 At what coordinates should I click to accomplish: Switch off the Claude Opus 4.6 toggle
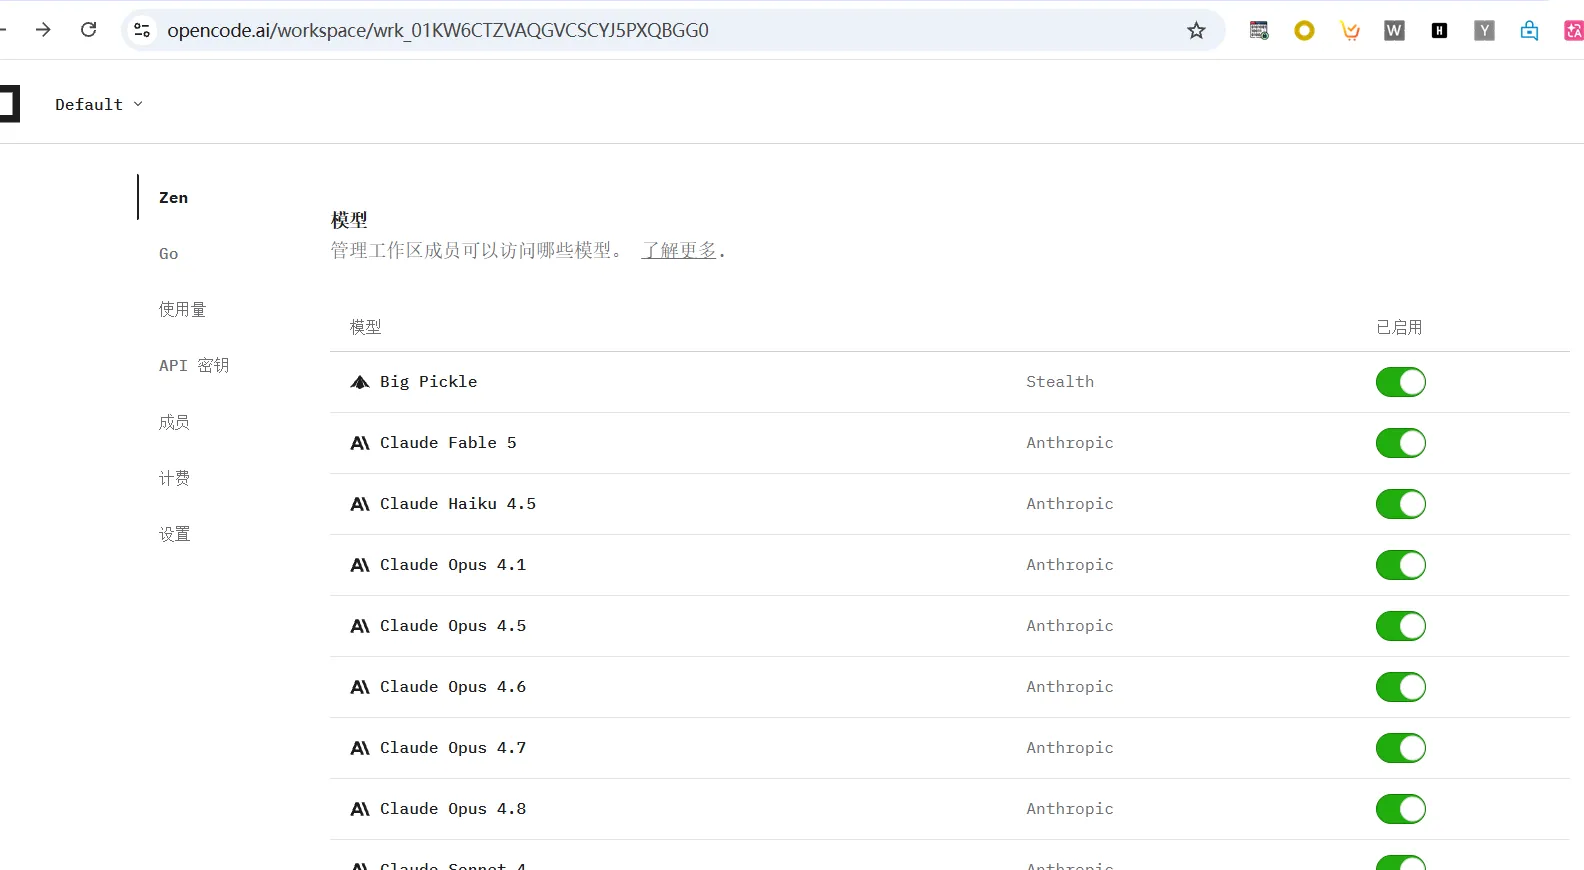(1400, 687)
